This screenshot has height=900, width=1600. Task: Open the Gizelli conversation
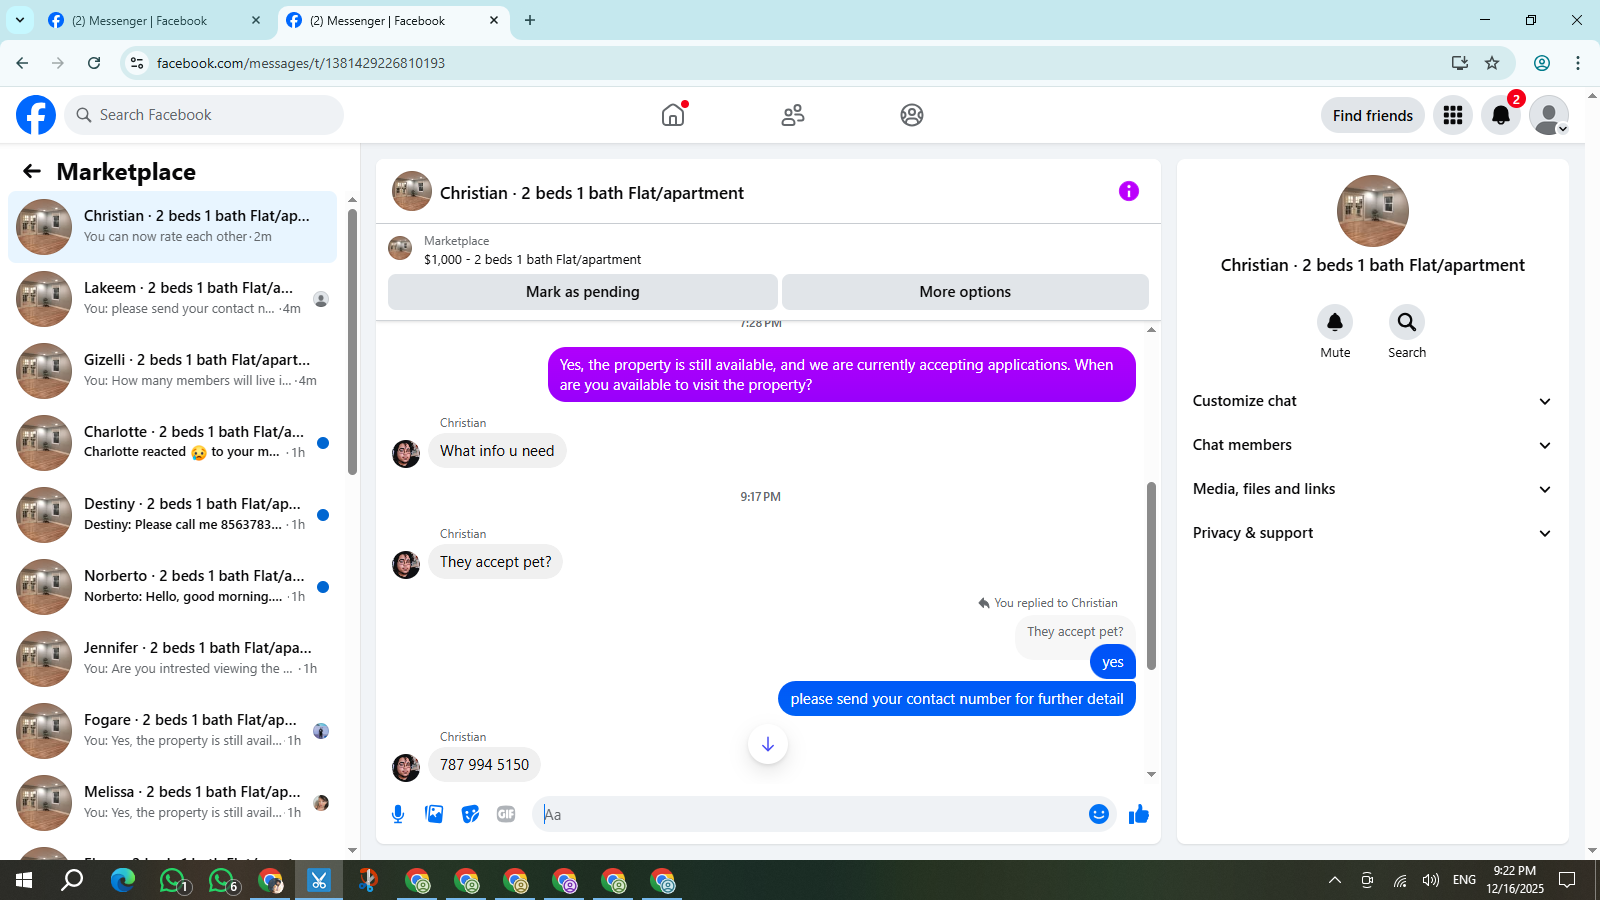click(172, 371)
